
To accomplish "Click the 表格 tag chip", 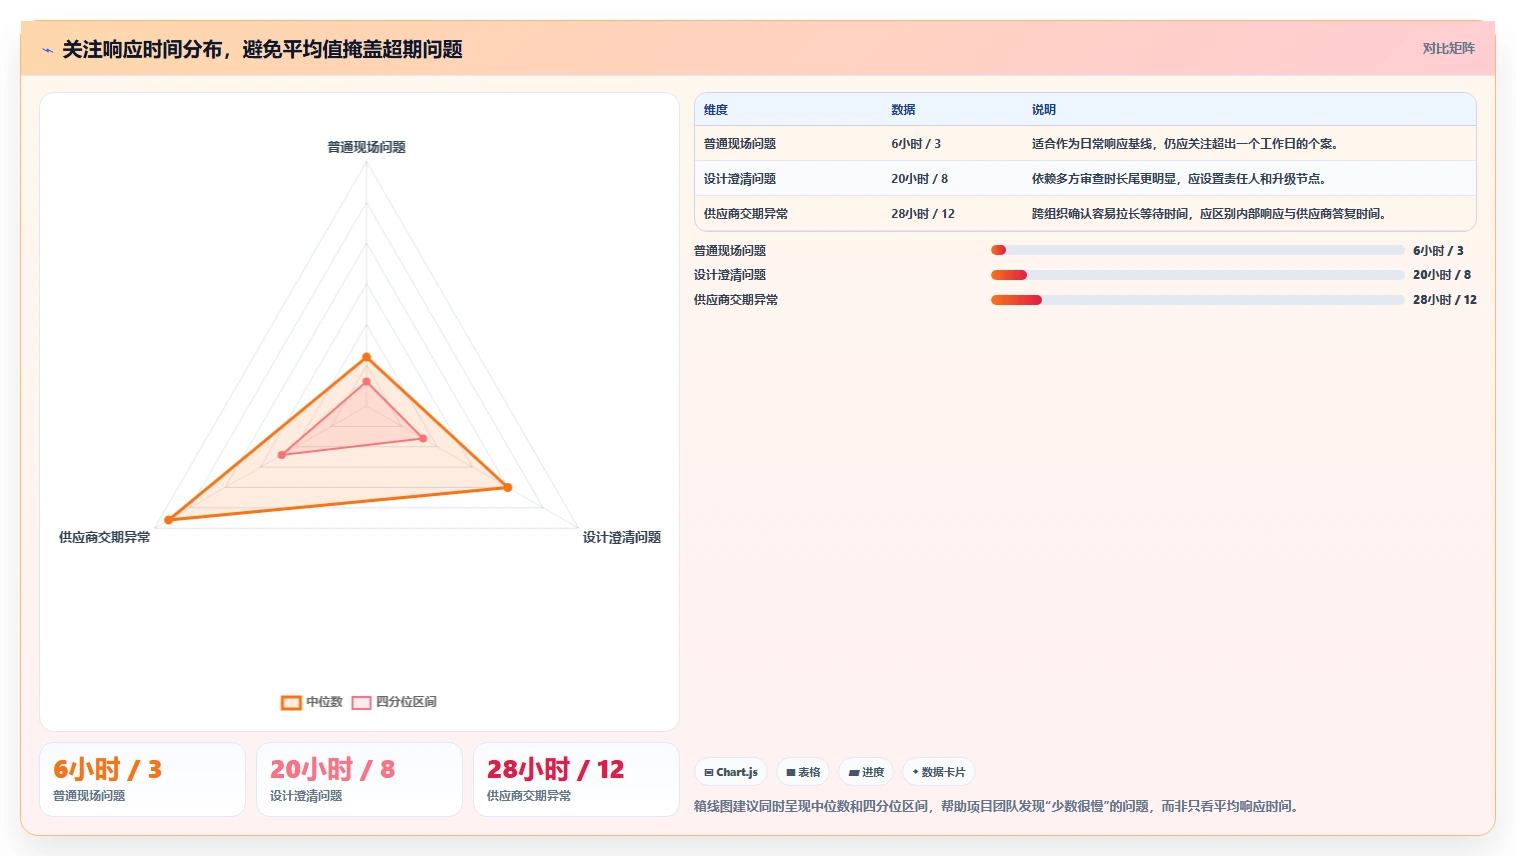I will point(803,772).
